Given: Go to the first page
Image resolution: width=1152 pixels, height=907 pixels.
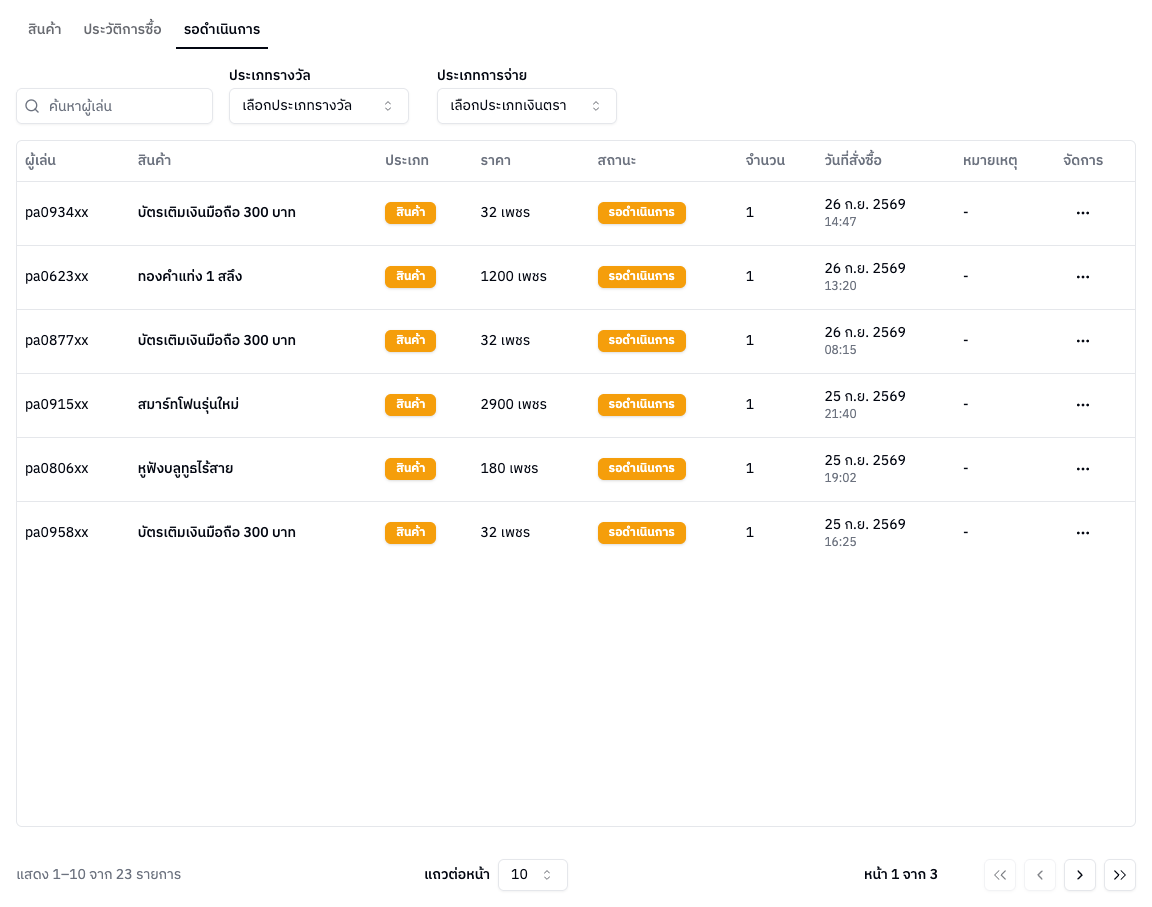Looking at the screenshot, I should tap(1000, 875).
